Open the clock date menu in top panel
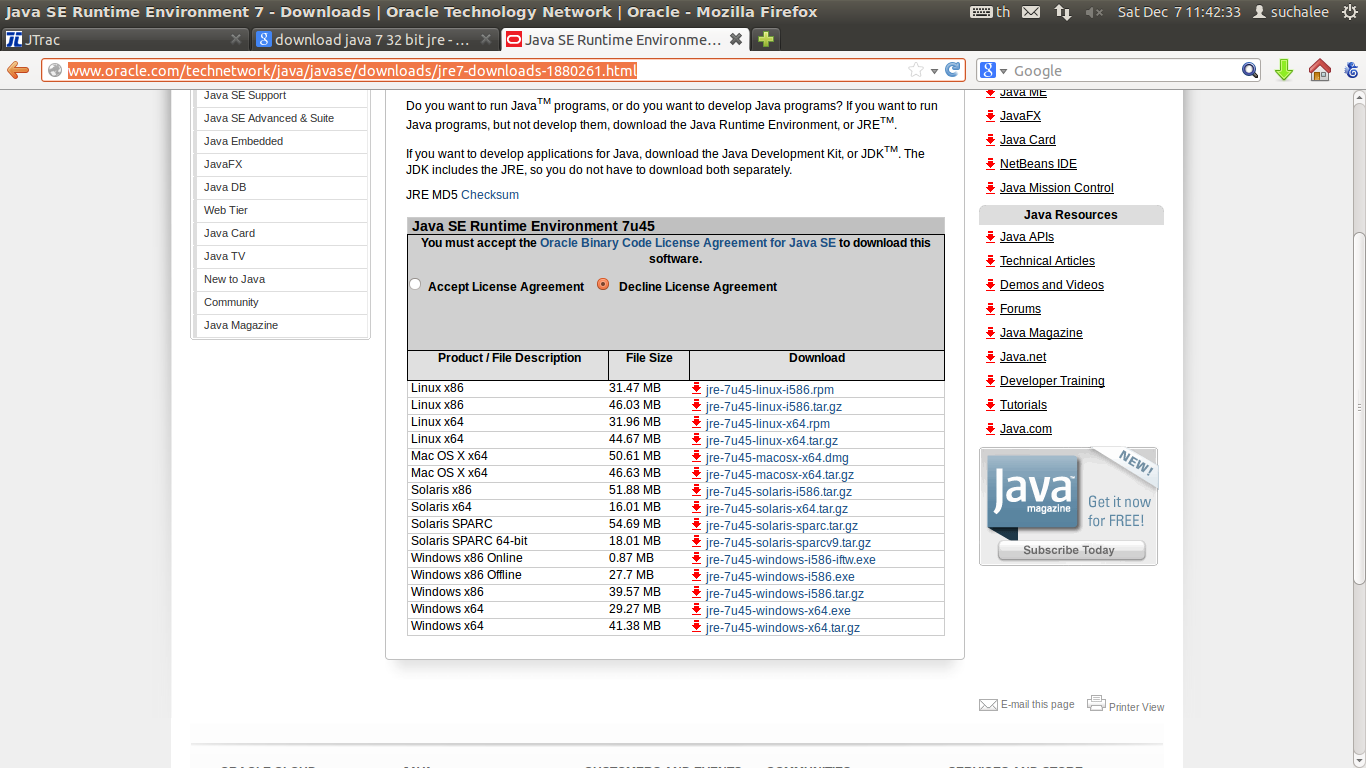 click(1179, 12)
